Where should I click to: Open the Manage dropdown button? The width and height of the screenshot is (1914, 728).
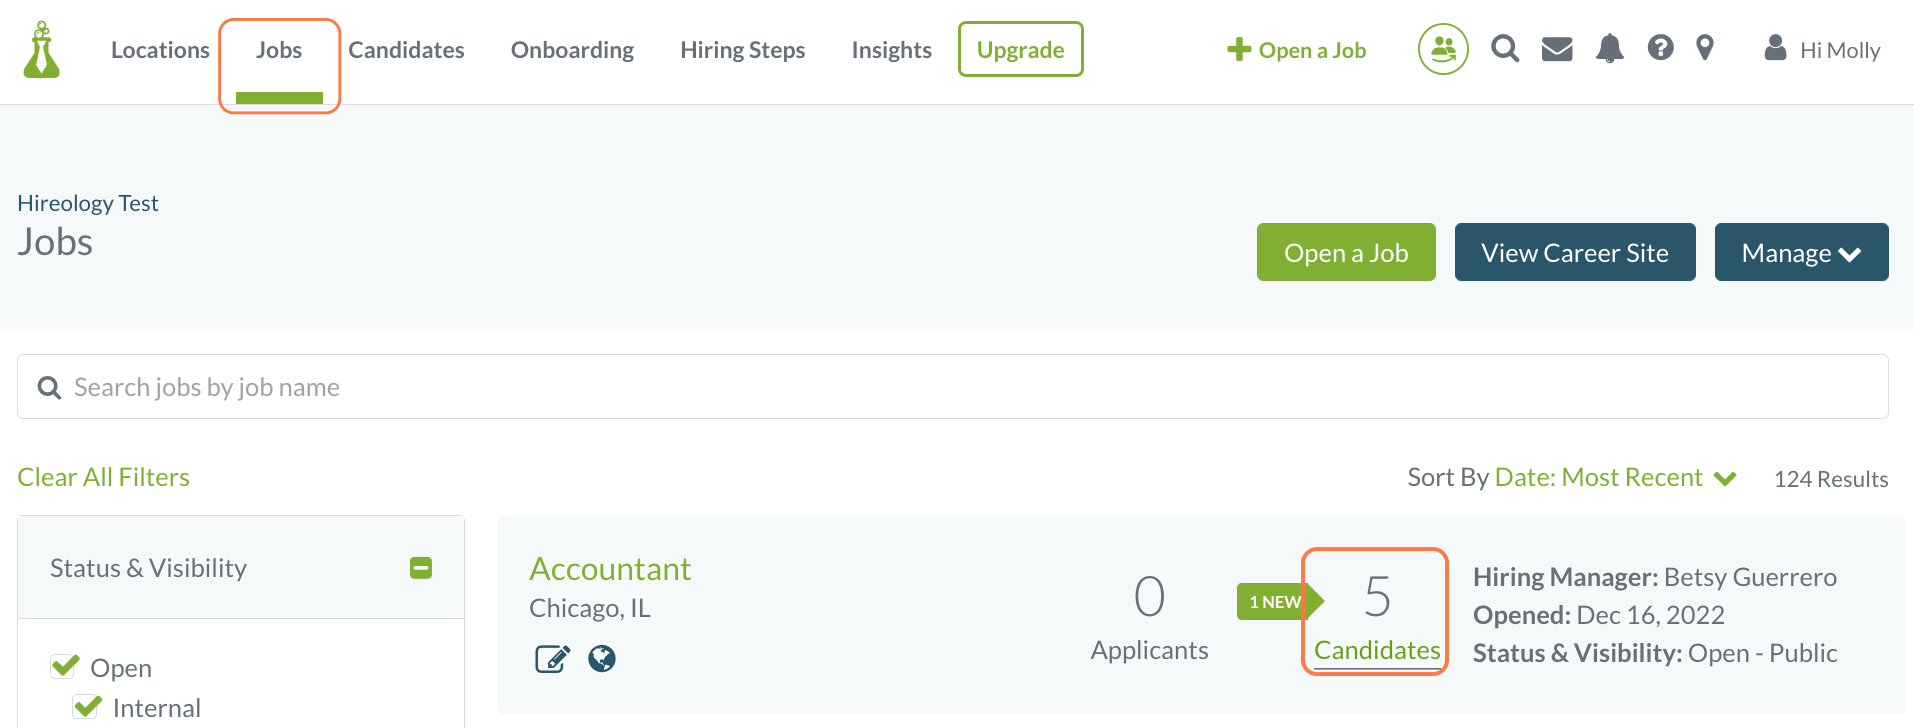(1801, 252)
